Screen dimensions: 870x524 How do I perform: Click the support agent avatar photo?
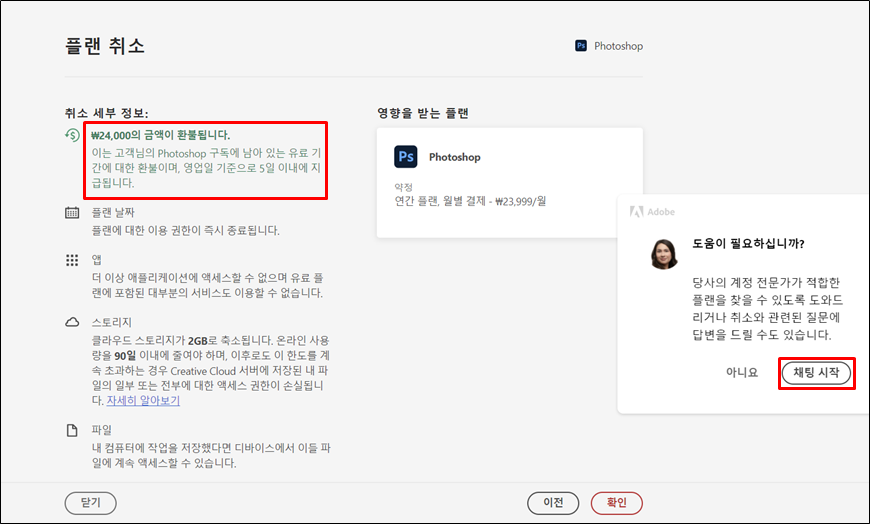pyautogui.click(x=664, y=254)
